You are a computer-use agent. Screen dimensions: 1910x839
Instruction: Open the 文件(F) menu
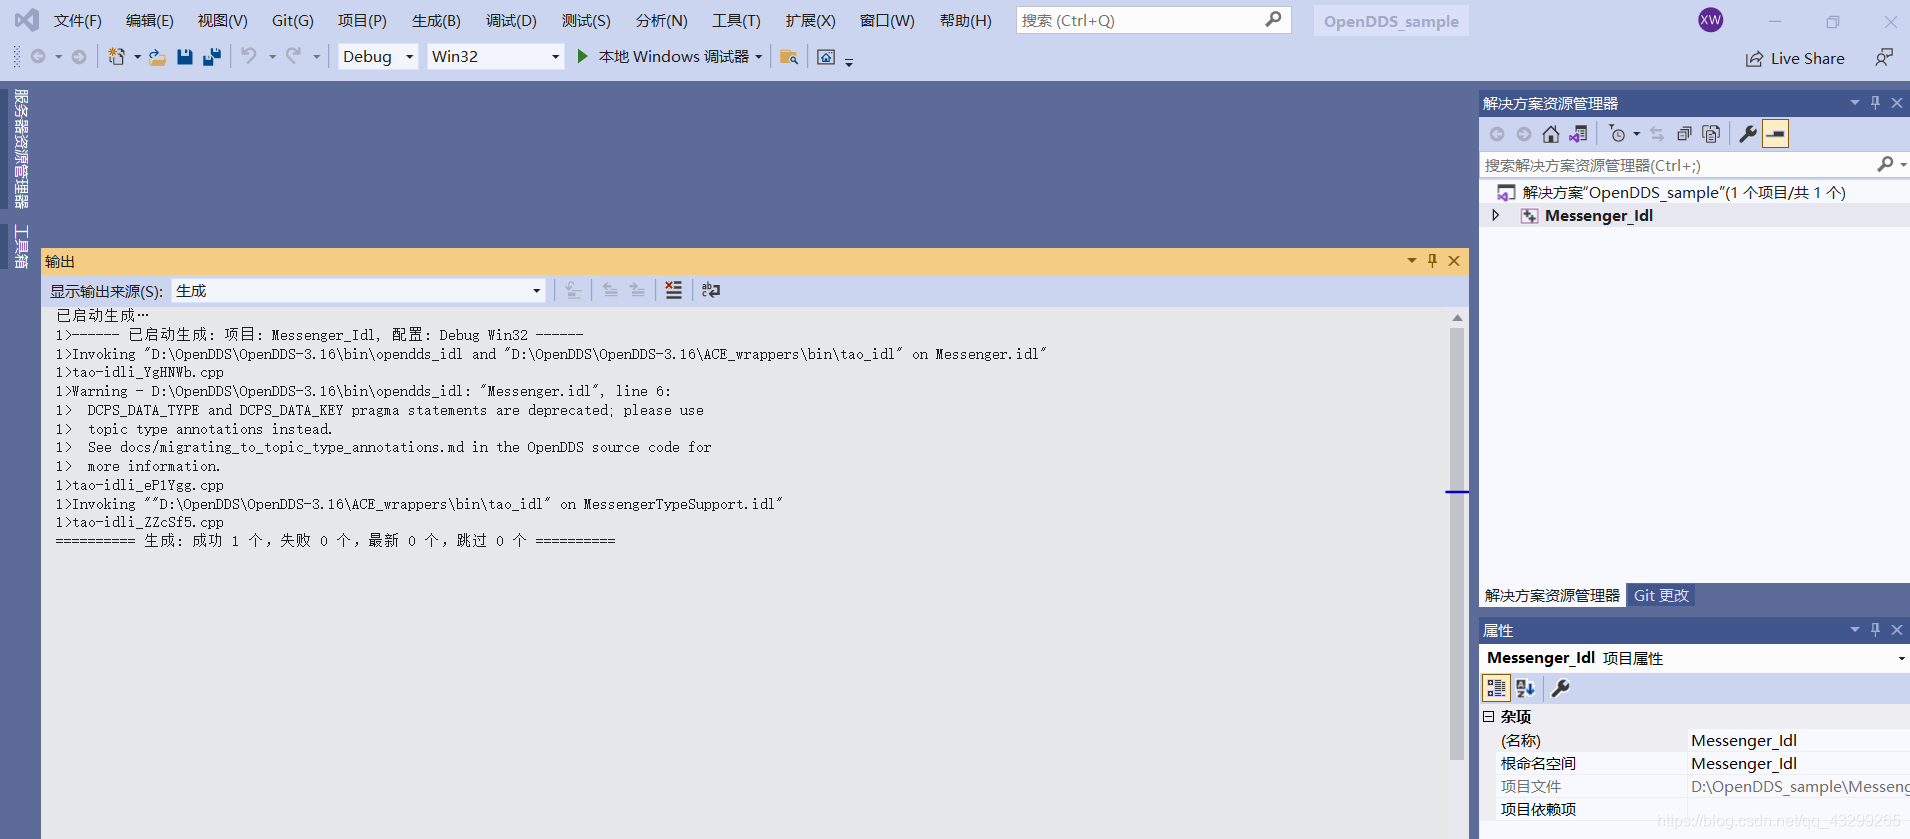(77, 20)
